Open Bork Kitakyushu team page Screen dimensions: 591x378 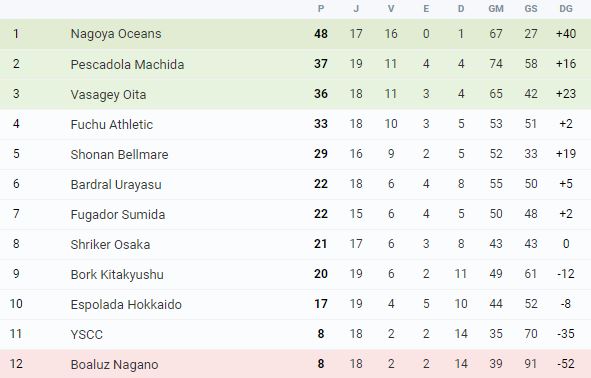(x=117, y=274)
